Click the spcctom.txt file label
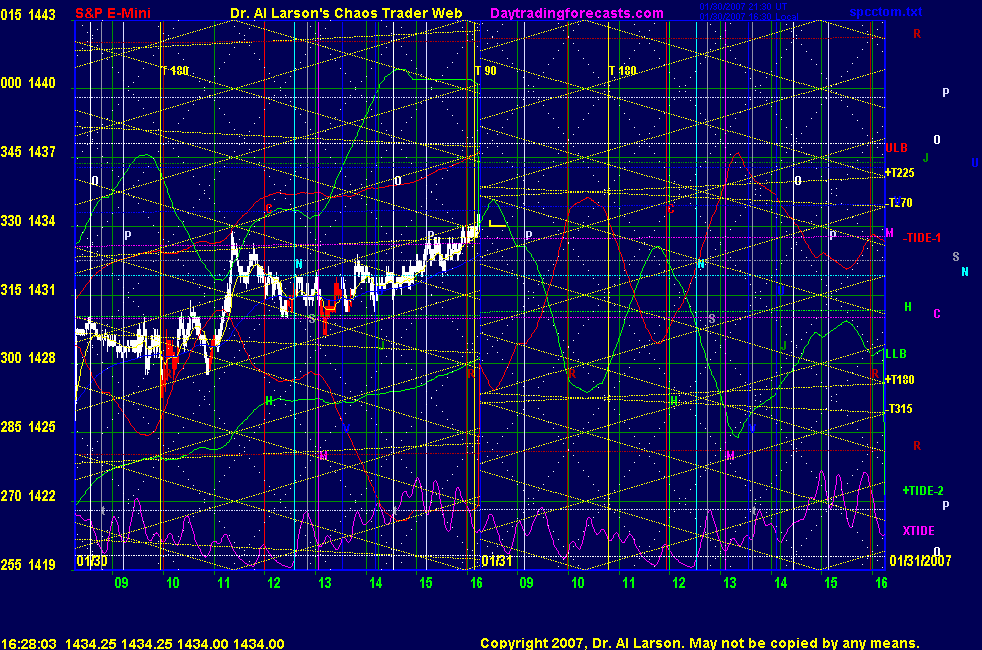The width and height of the screenshot is (982, 650). pyautogui.click(x=886, y=12)
